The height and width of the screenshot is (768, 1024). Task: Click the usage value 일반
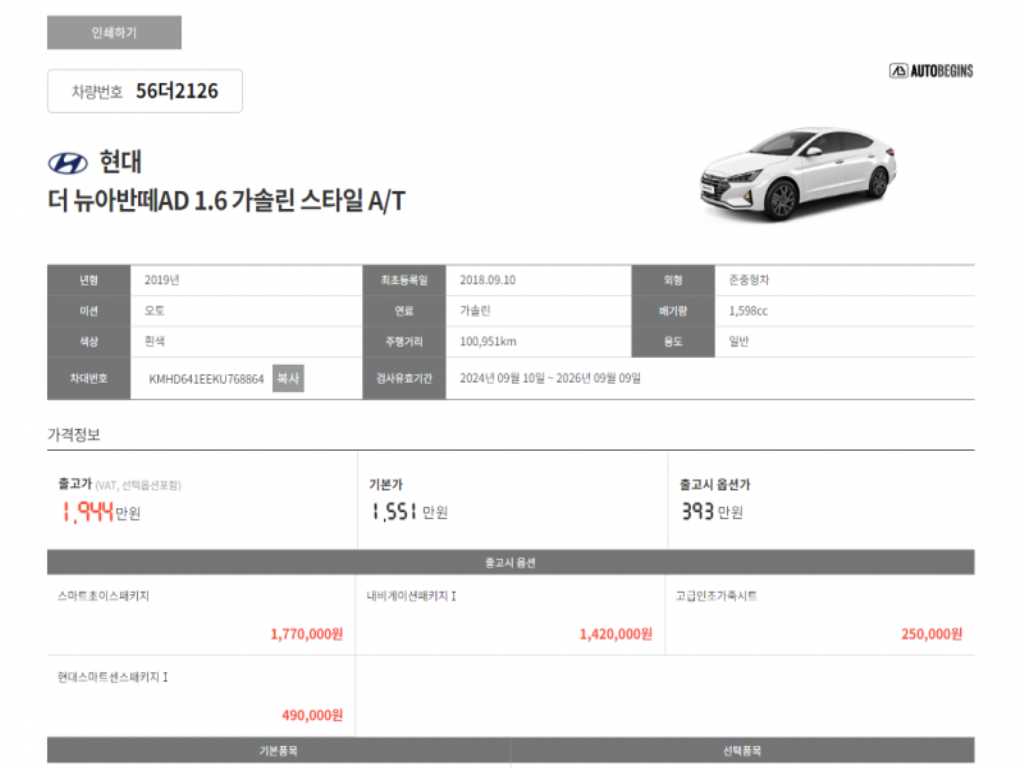(739, 342)
